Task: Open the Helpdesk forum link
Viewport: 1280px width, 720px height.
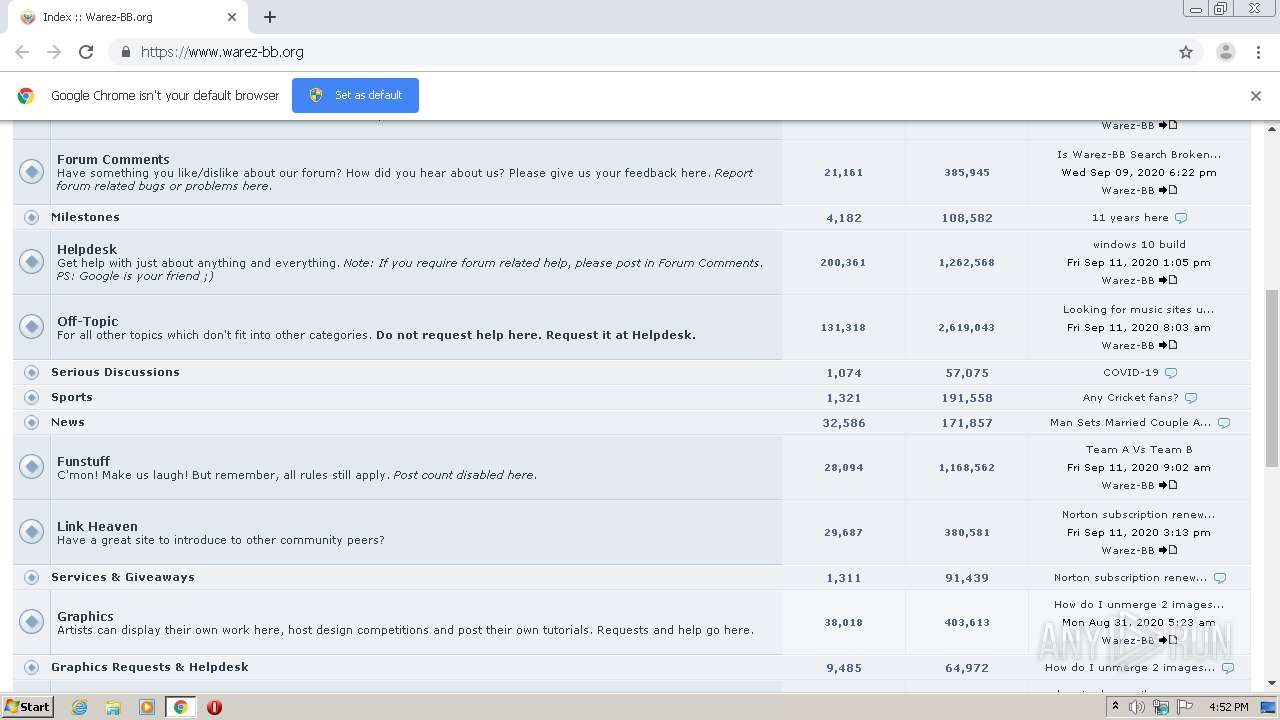Action: click(x=87, y=249)
